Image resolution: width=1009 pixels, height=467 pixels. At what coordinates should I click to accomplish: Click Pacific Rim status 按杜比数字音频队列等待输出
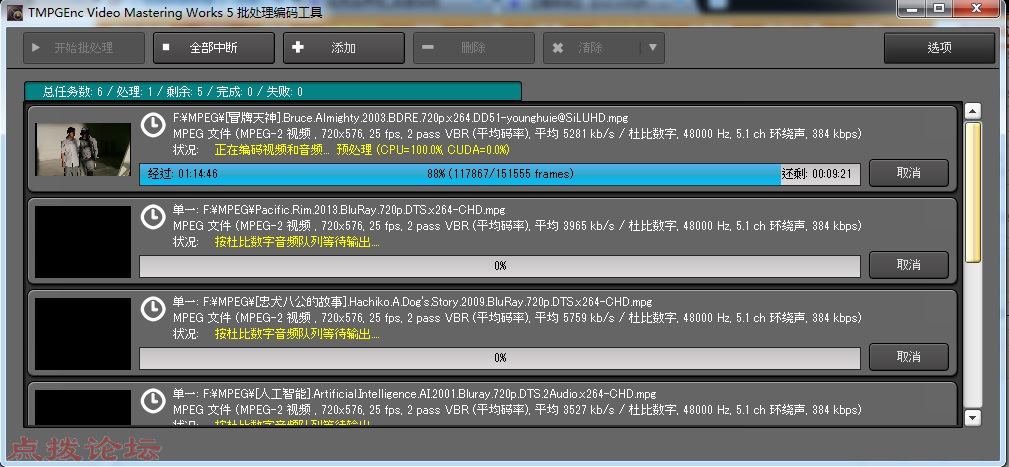[x=297, y=243]
